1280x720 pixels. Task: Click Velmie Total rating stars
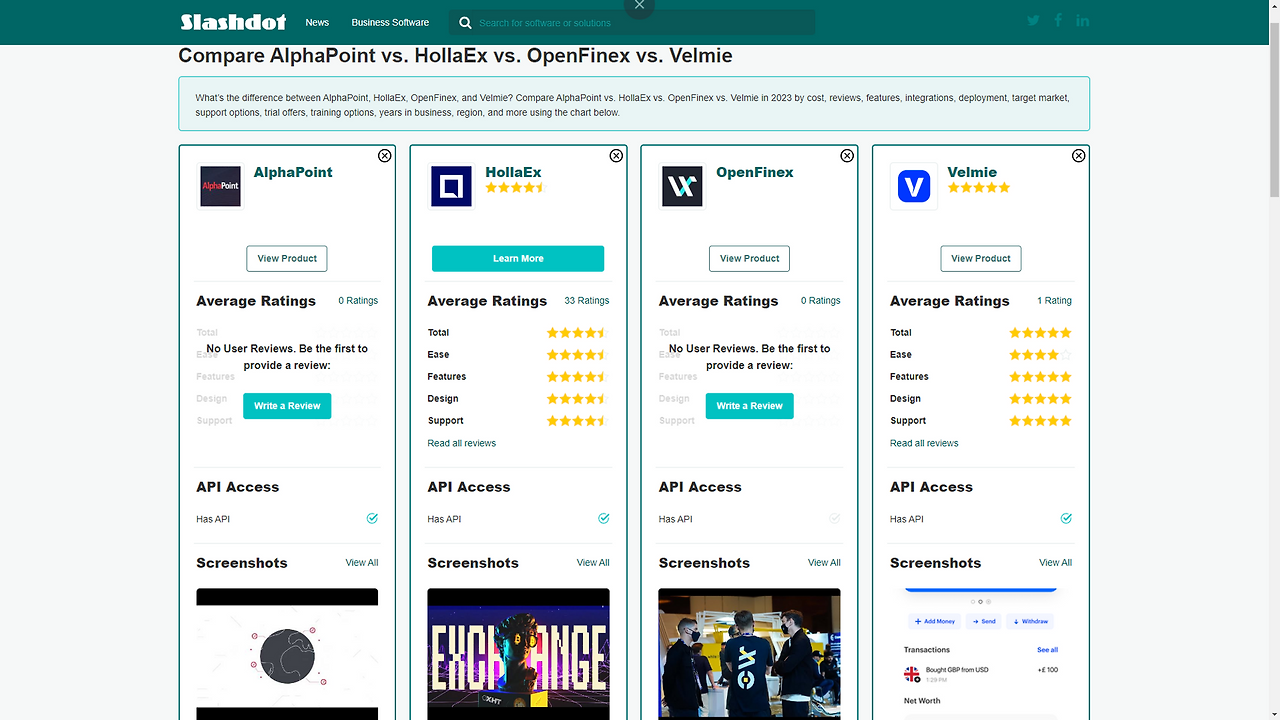click(1040, 333)
